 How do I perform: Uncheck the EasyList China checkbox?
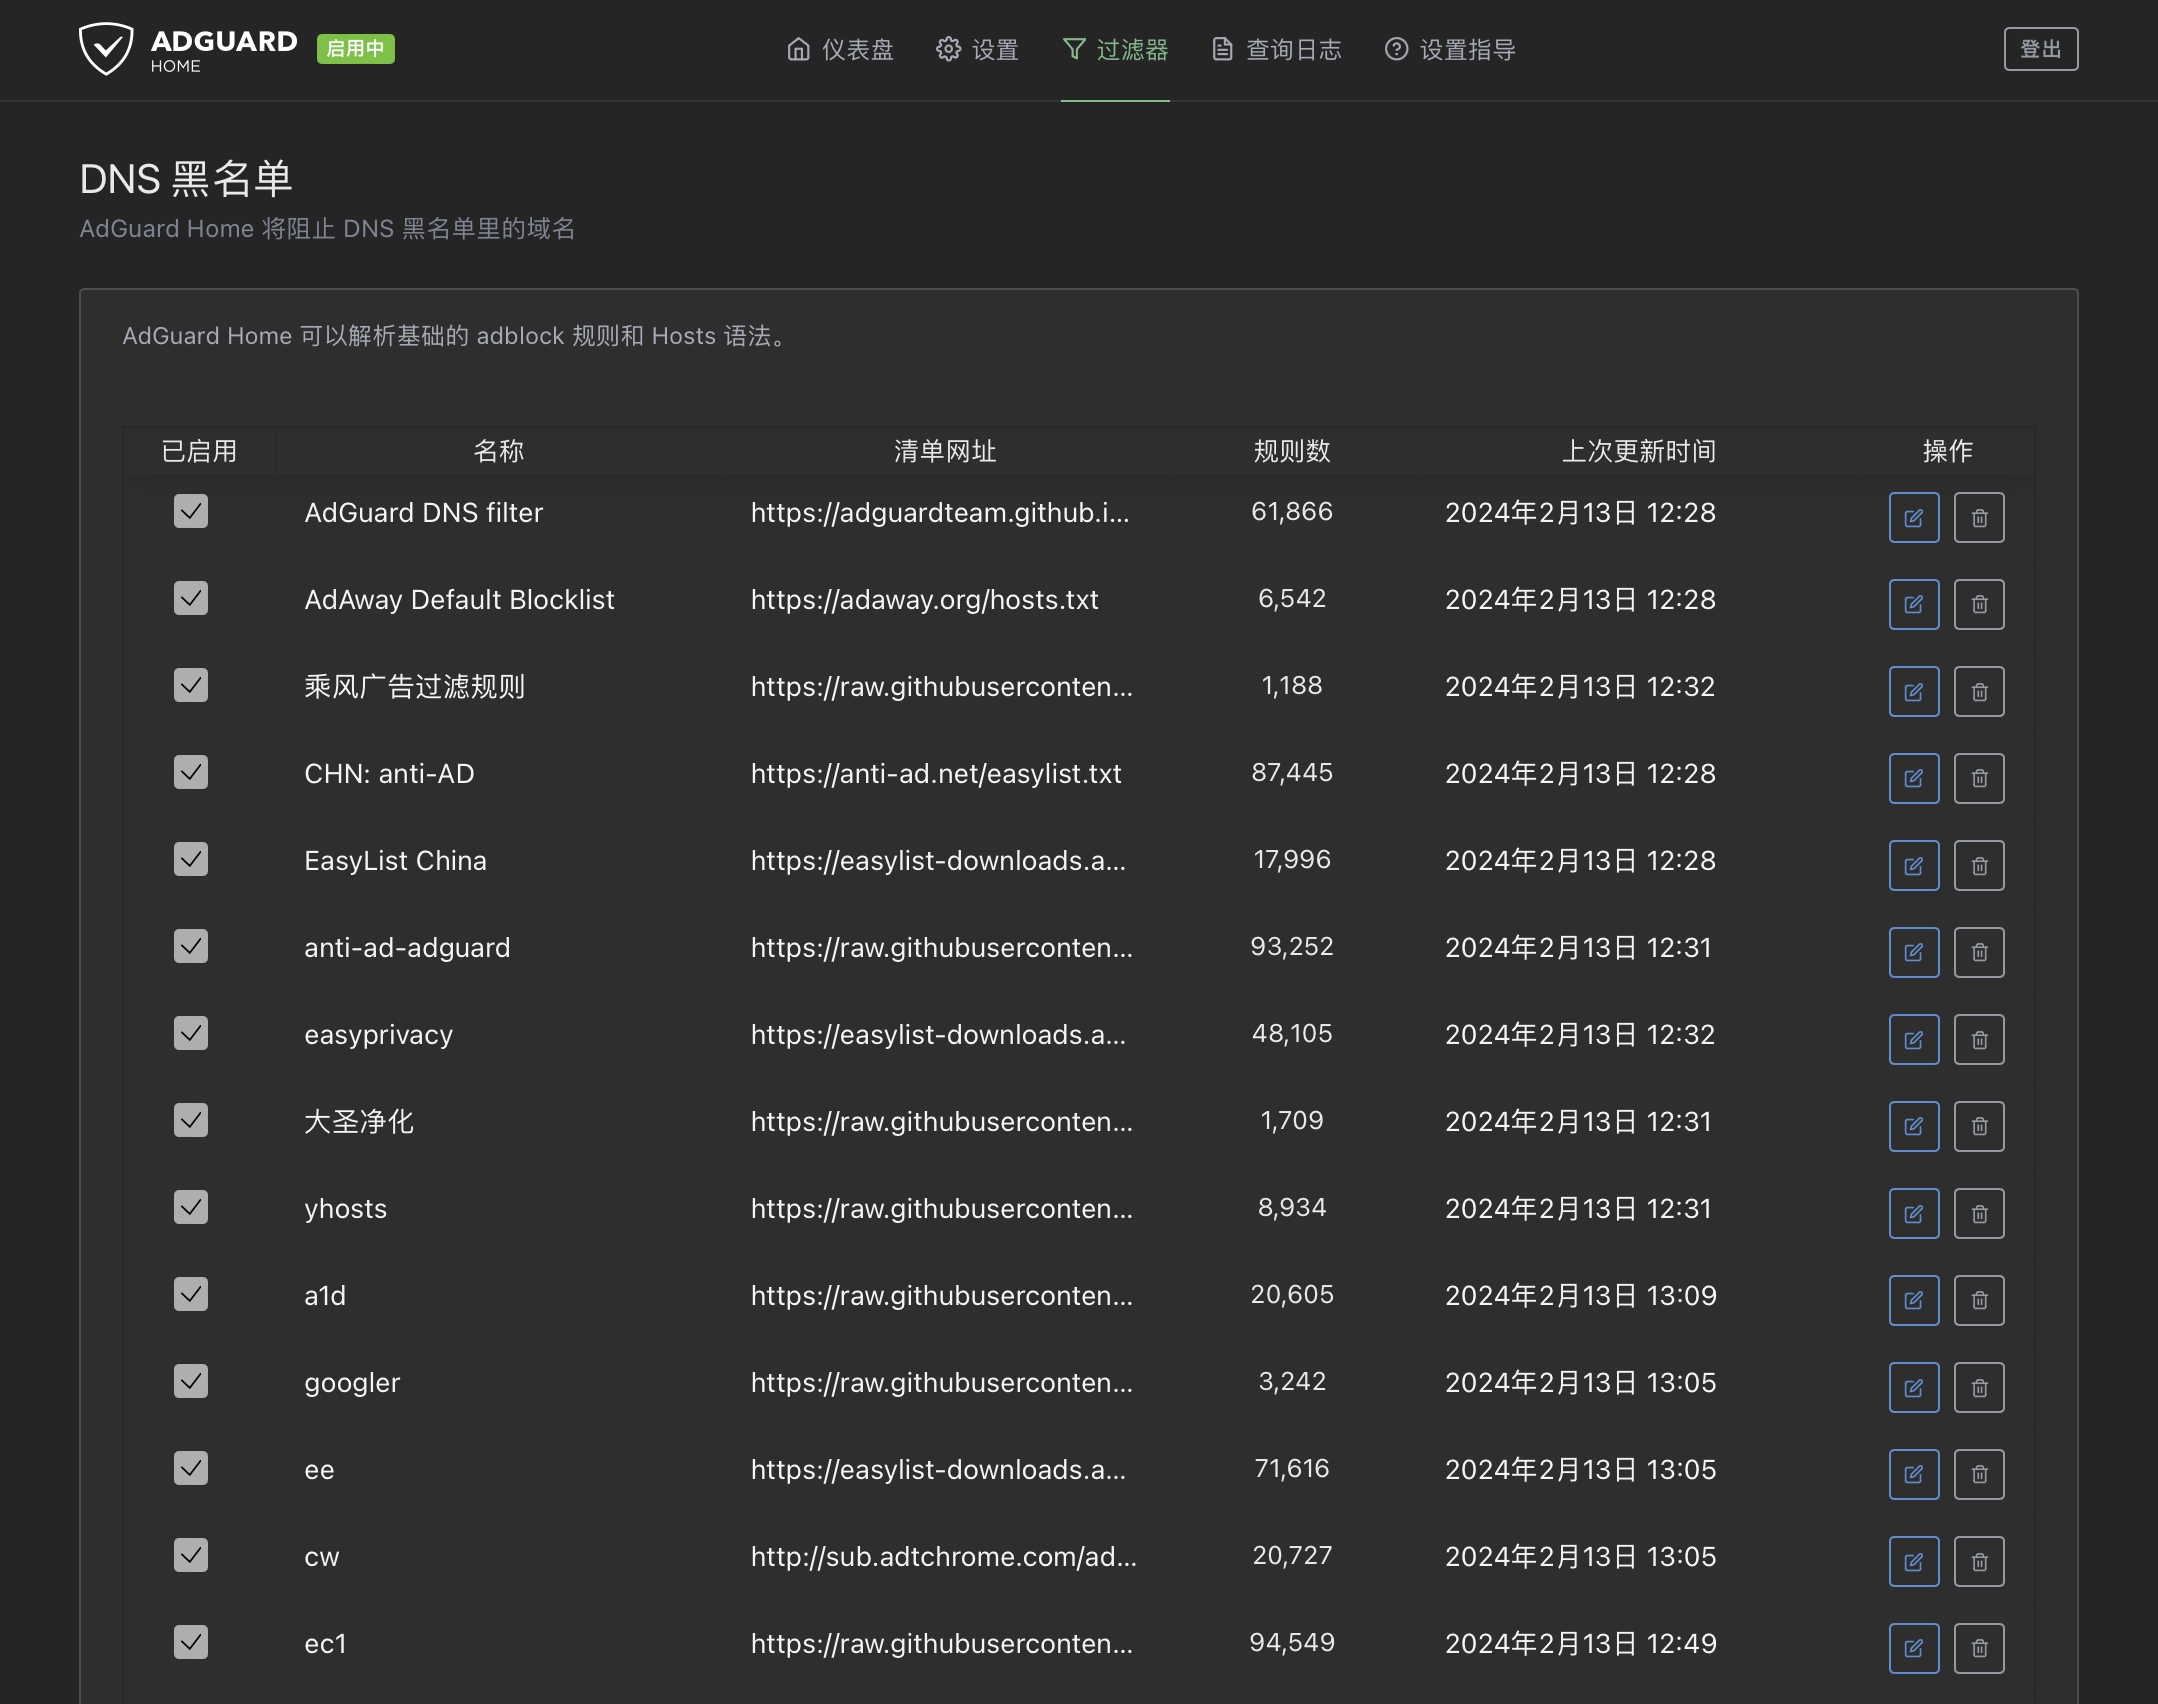point(191,859)
